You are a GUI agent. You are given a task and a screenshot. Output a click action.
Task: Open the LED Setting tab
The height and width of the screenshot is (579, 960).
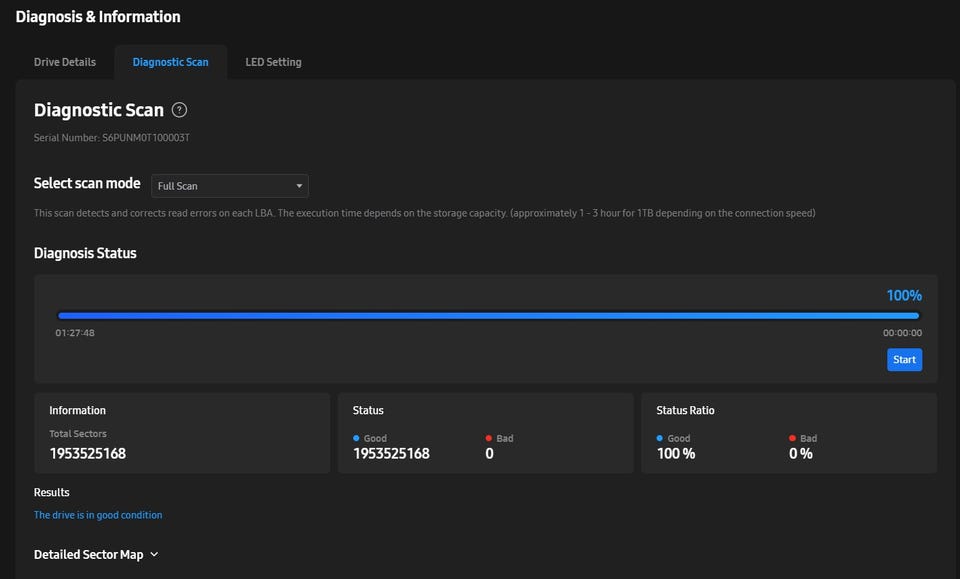[x=273, y=62]
